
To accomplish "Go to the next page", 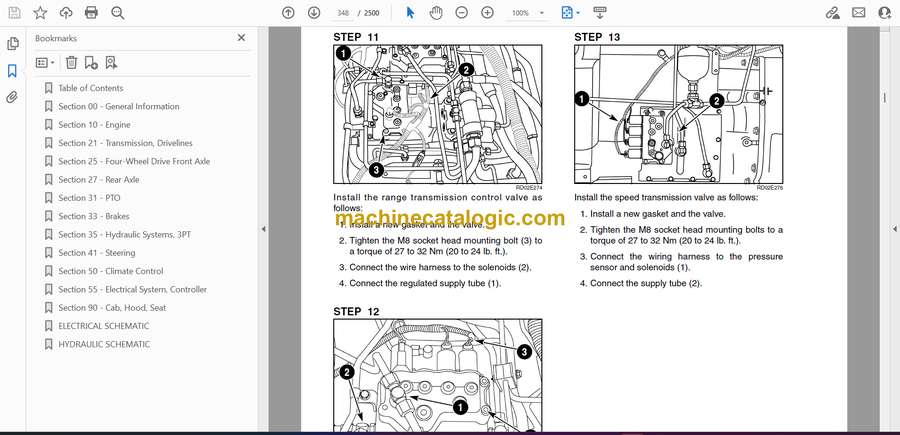I will point(314,13).
